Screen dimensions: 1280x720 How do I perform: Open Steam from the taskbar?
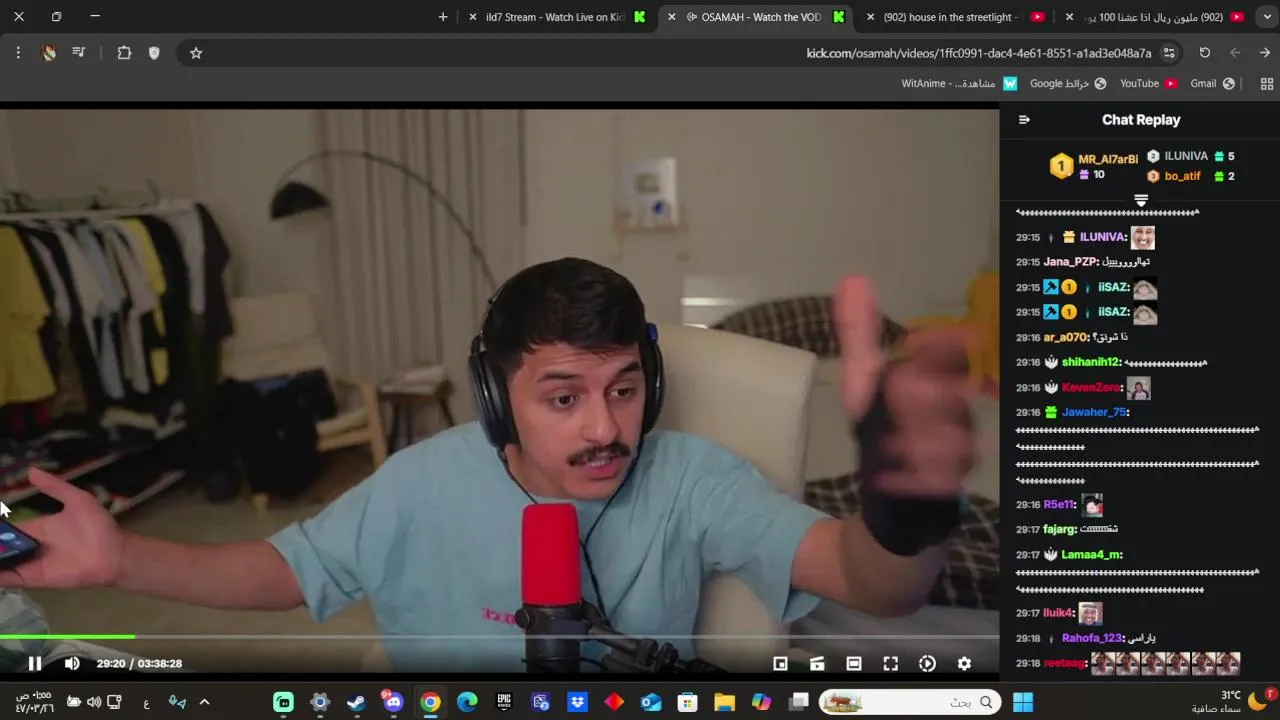coord(356,702)
